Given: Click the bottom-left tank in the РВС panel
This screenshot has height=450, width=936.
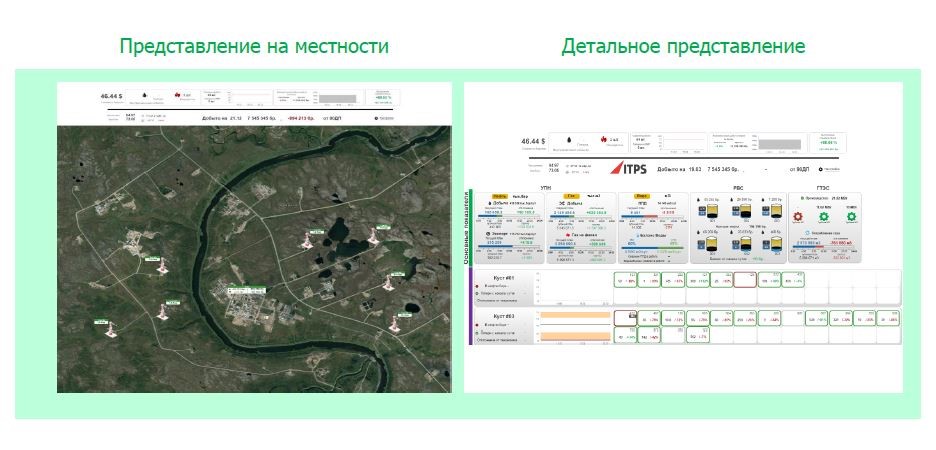Looking at the screenshot, I should pyautogui.click(x=712, y=243).
